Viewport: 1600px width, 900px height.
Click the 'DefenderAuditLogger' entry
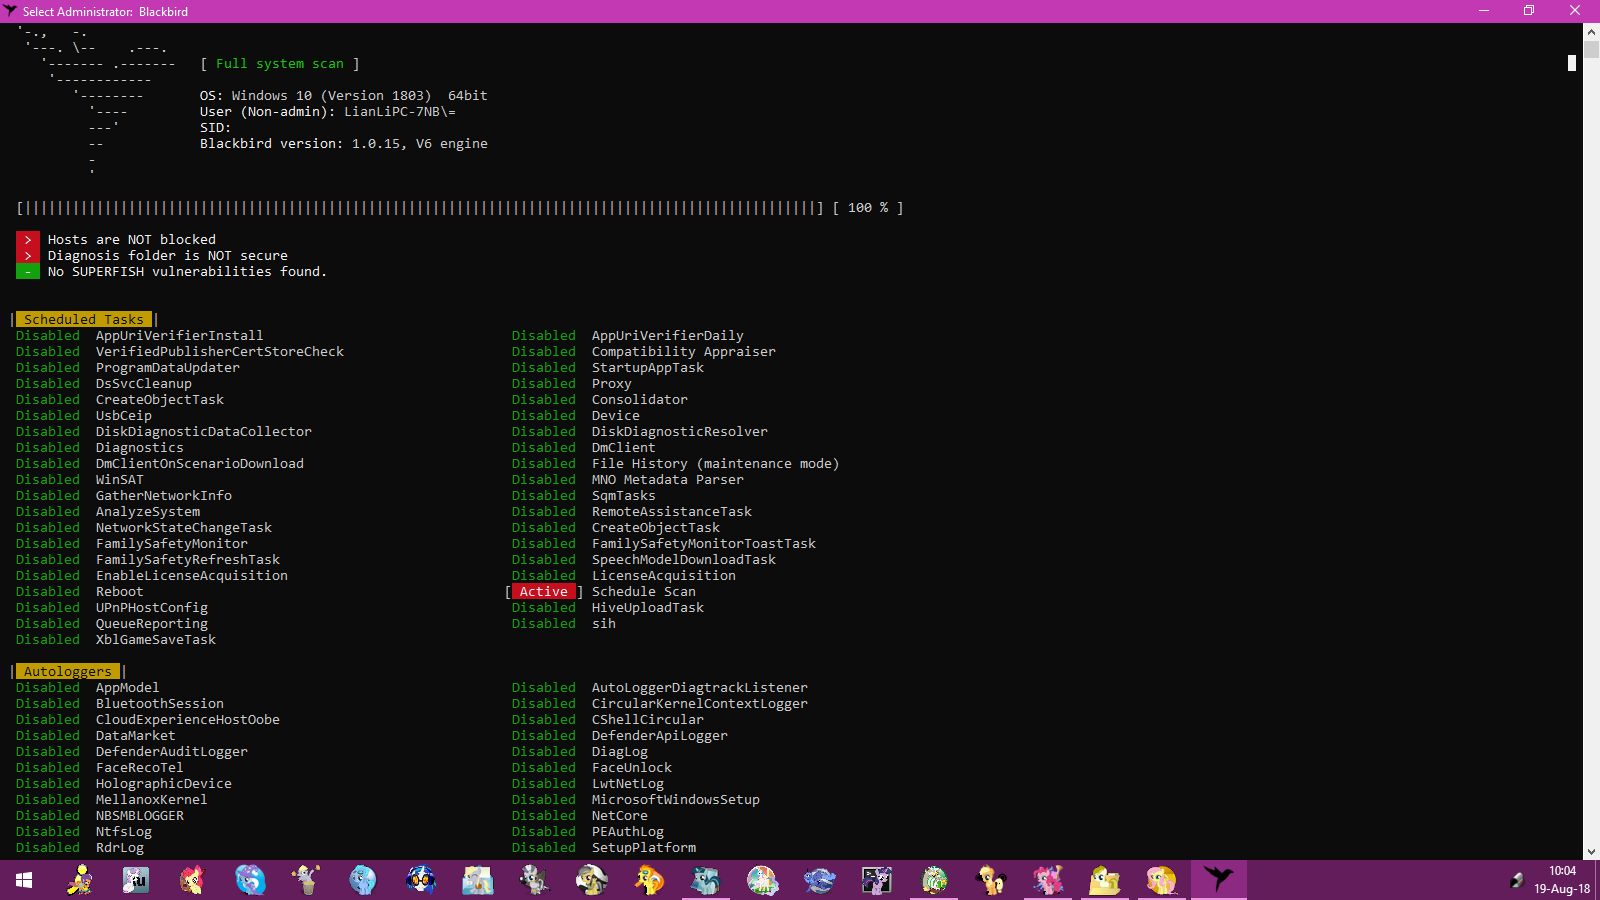pyautogui.click(x=172, y=752)
